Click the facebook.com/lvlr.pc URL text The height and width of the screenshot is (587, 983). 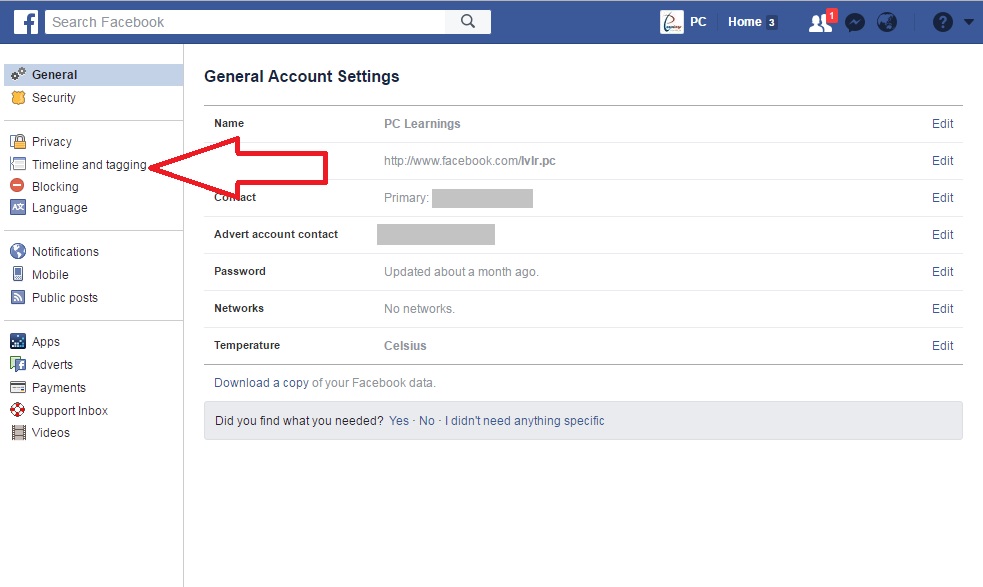(x=470, y=161)
